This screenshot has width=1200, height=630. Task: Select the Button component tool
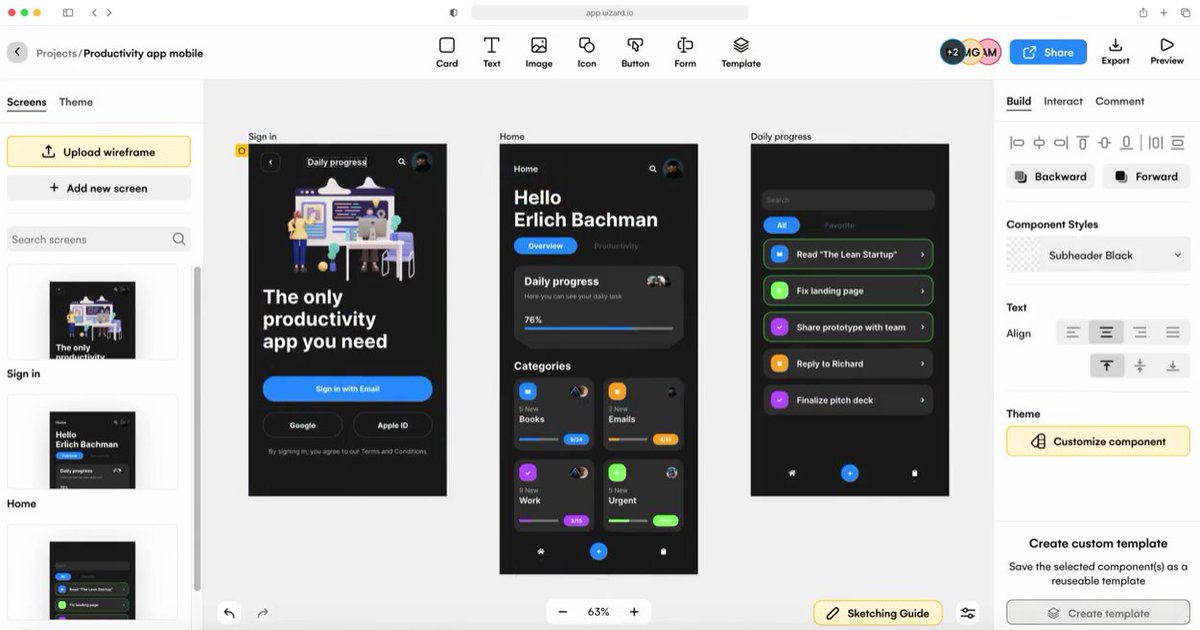[635, 50]
